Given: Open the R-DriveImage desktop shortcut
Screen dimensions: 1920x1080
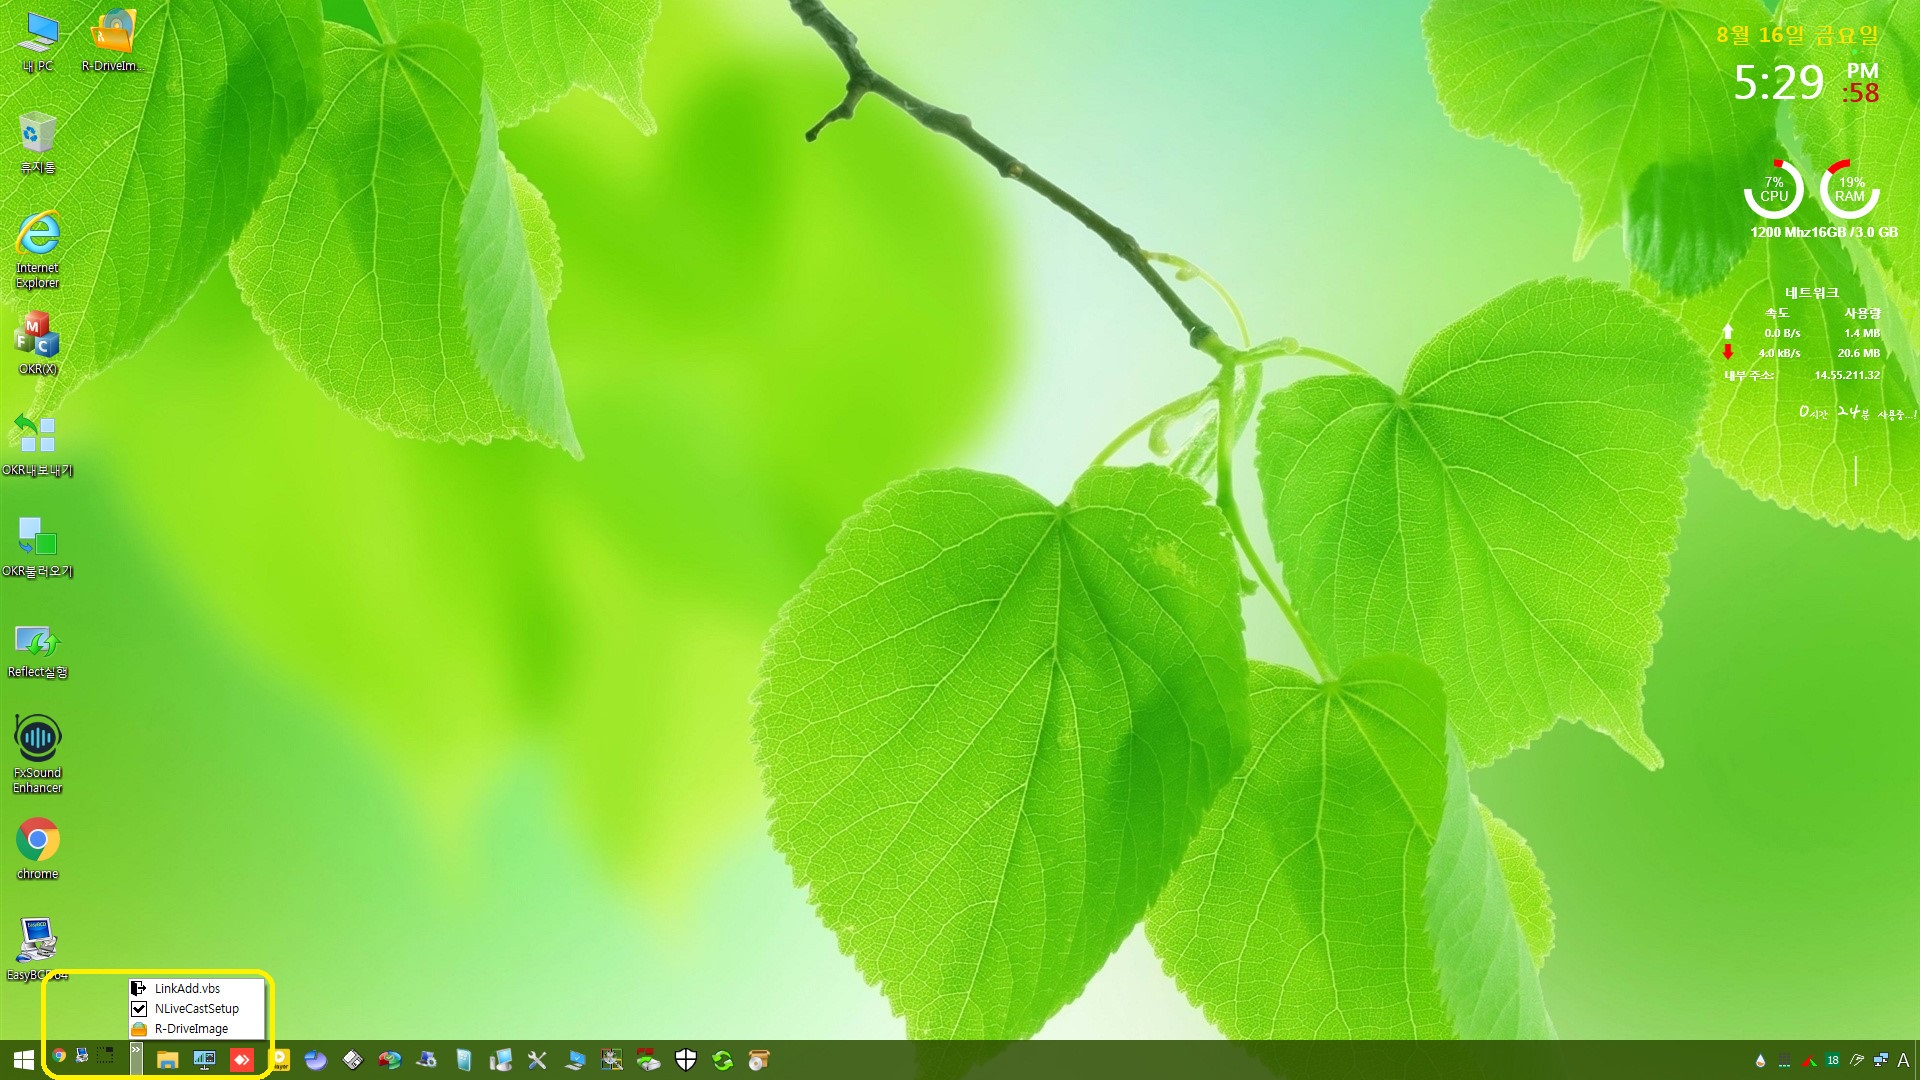Looking at the screenshot, I should 113,41.
